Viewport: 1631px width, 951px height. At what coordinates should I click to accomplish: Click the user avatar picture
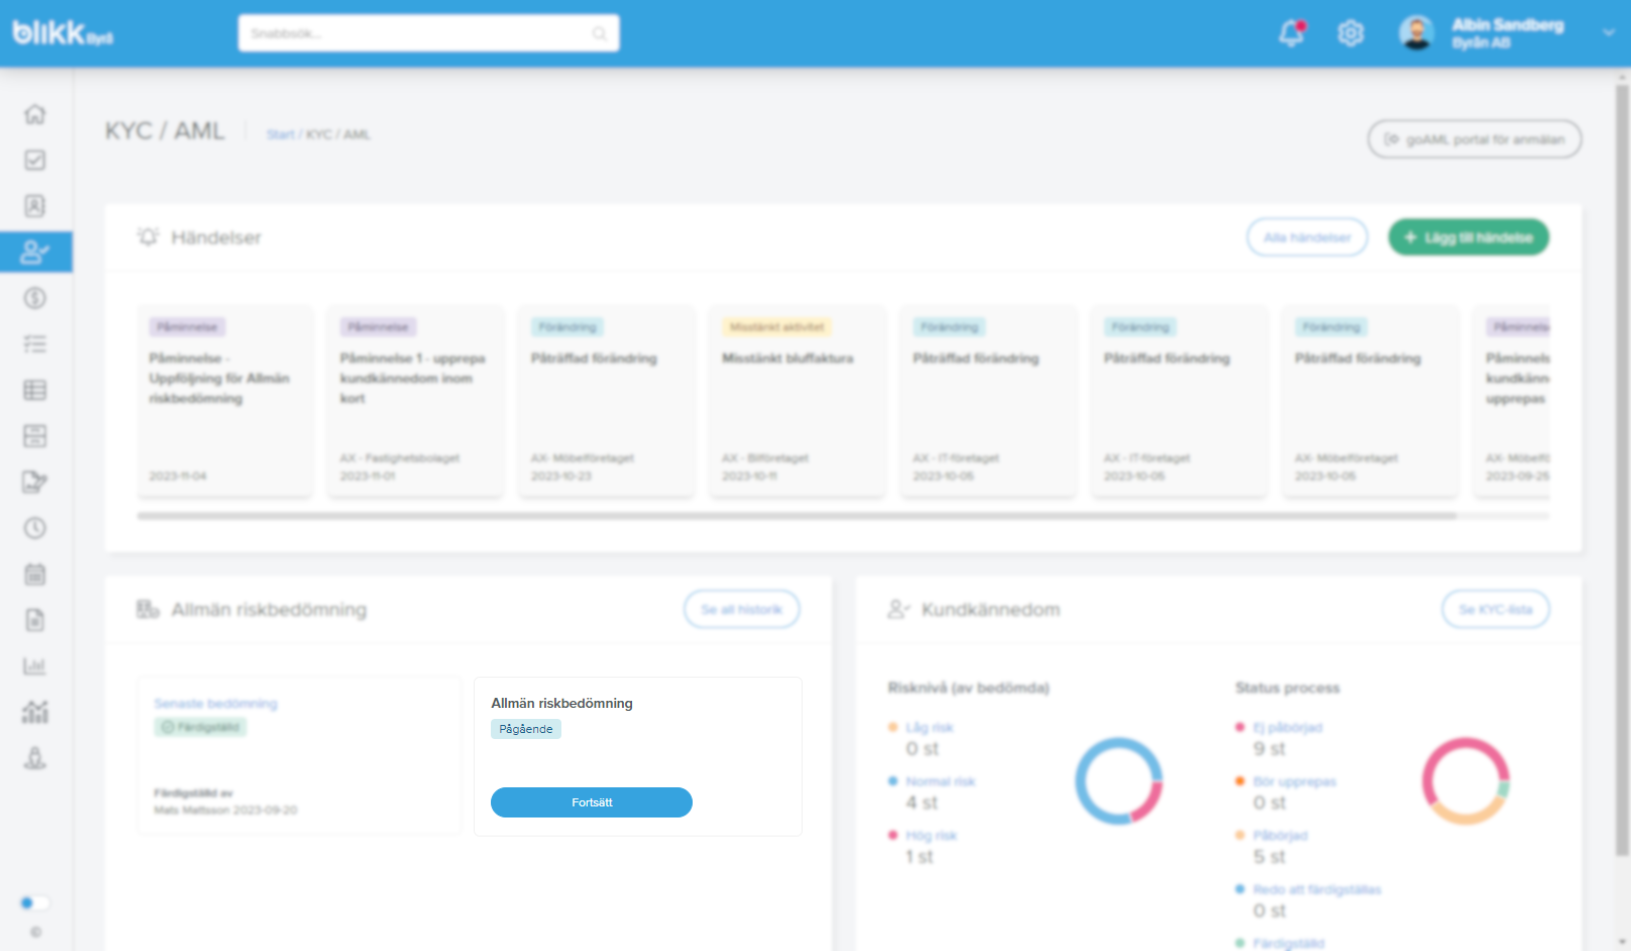pos(1416,33)
